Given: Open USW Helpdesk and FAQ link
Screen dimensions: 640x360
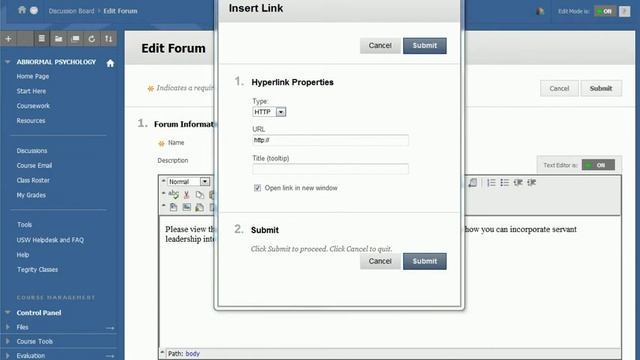Looking at the screenshot, I should pos(50,240).
